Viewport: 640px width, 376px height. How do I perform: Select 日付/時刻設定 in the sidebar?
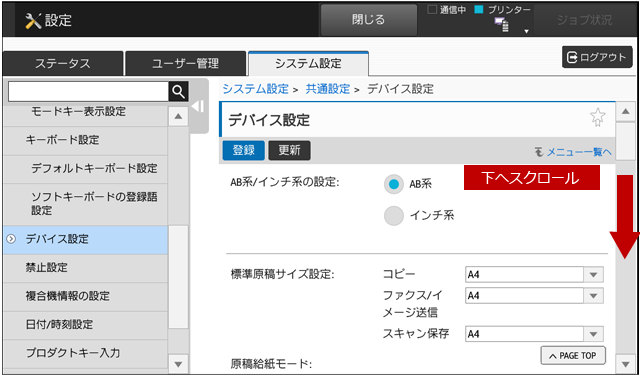(x=85, y=325)
